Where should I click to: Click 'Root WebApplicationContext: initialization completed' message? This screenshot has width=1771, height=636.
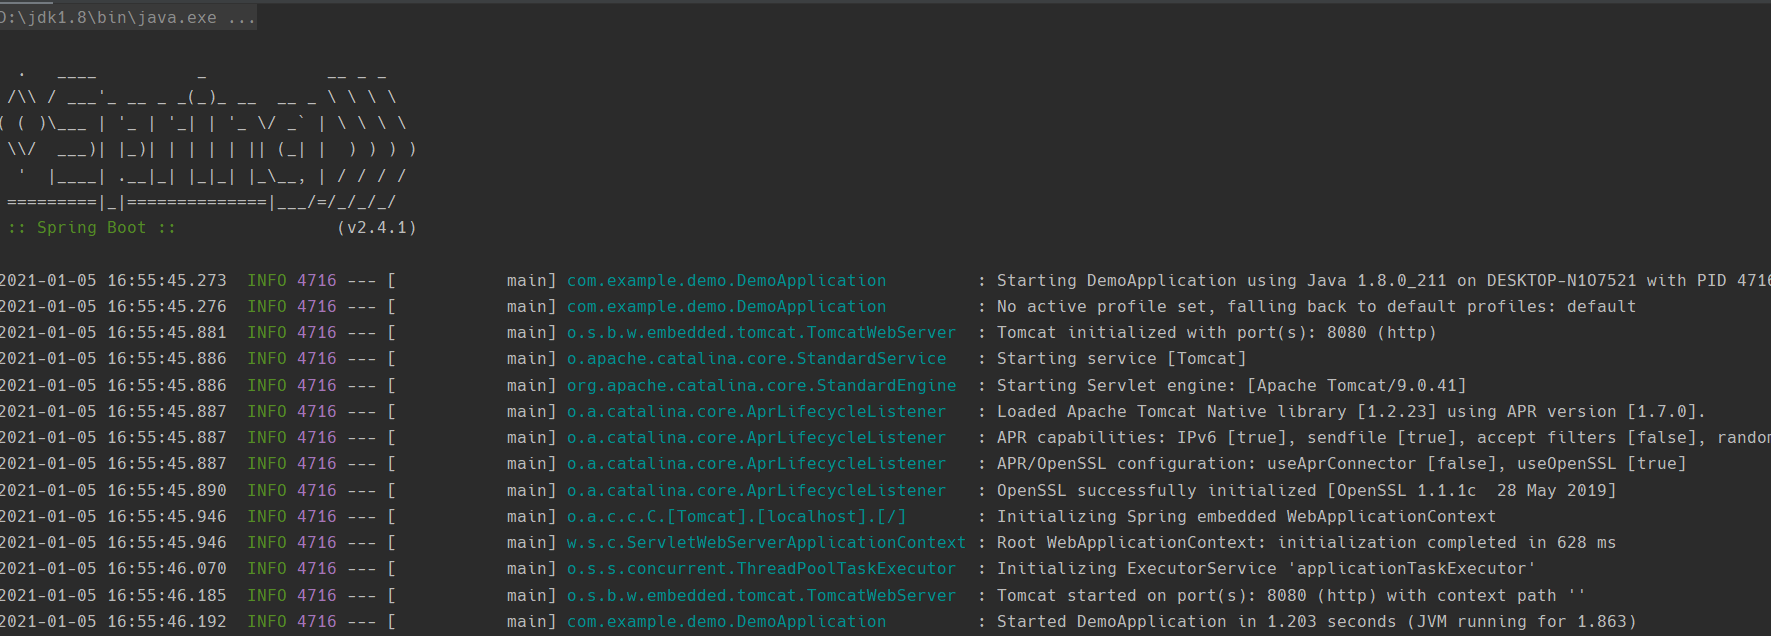click(x=1306, y=542)
